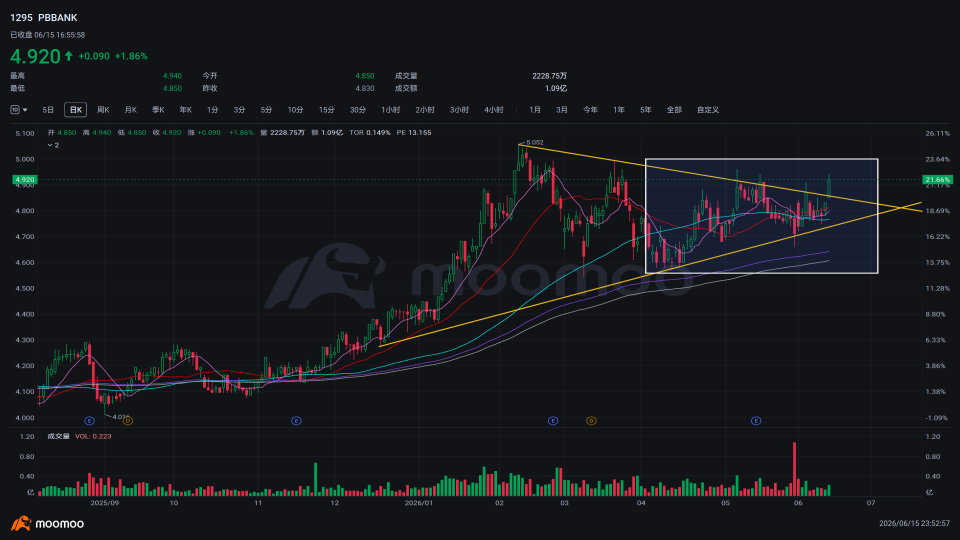Switch to 5日 chart view
960x540 pixels.
[48, 110]
